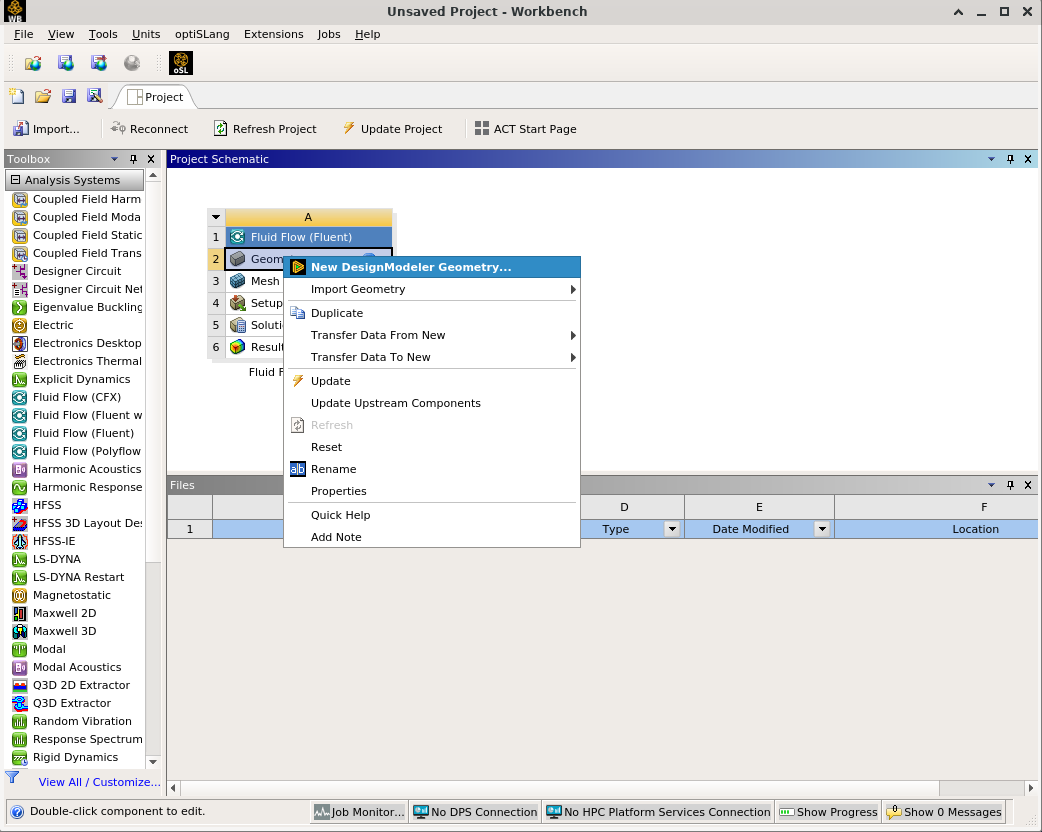Pin the Toolbox panel
The image size is (1042, 832).
pos(133,159)
